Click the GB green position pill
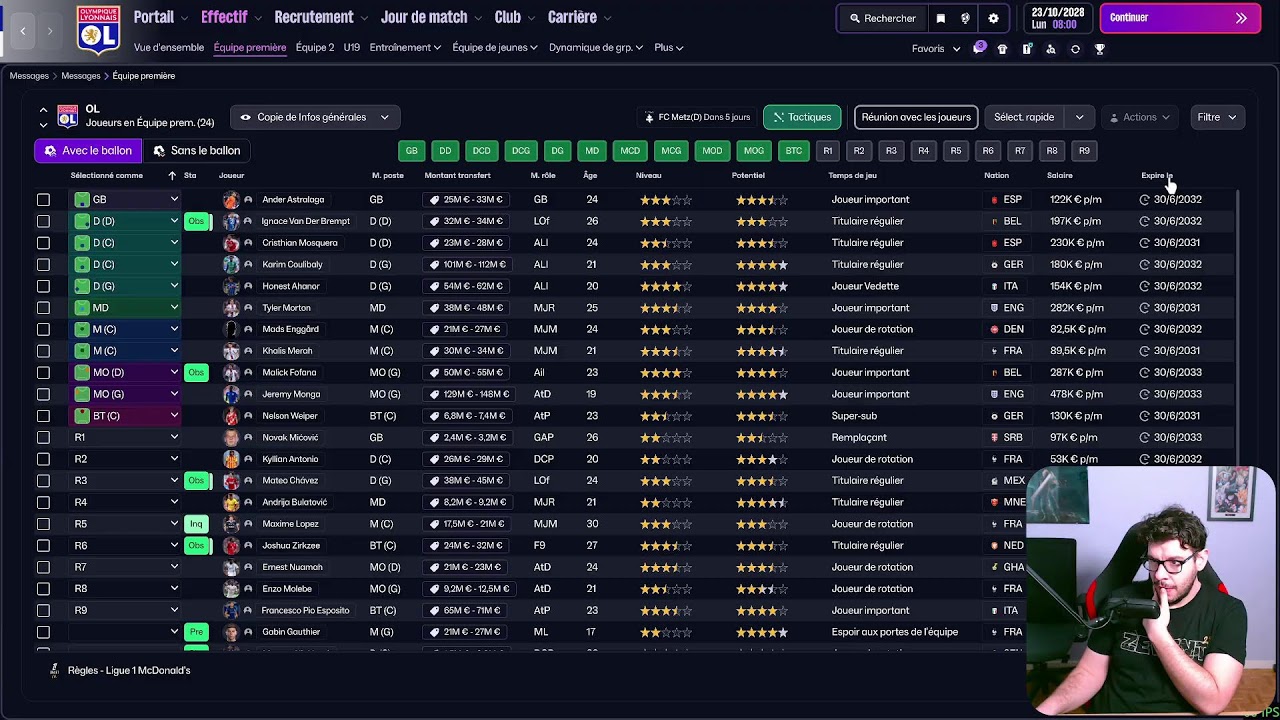Viewport: 1280px width, 720px height. pyautogui.click(x=411, y=151)
